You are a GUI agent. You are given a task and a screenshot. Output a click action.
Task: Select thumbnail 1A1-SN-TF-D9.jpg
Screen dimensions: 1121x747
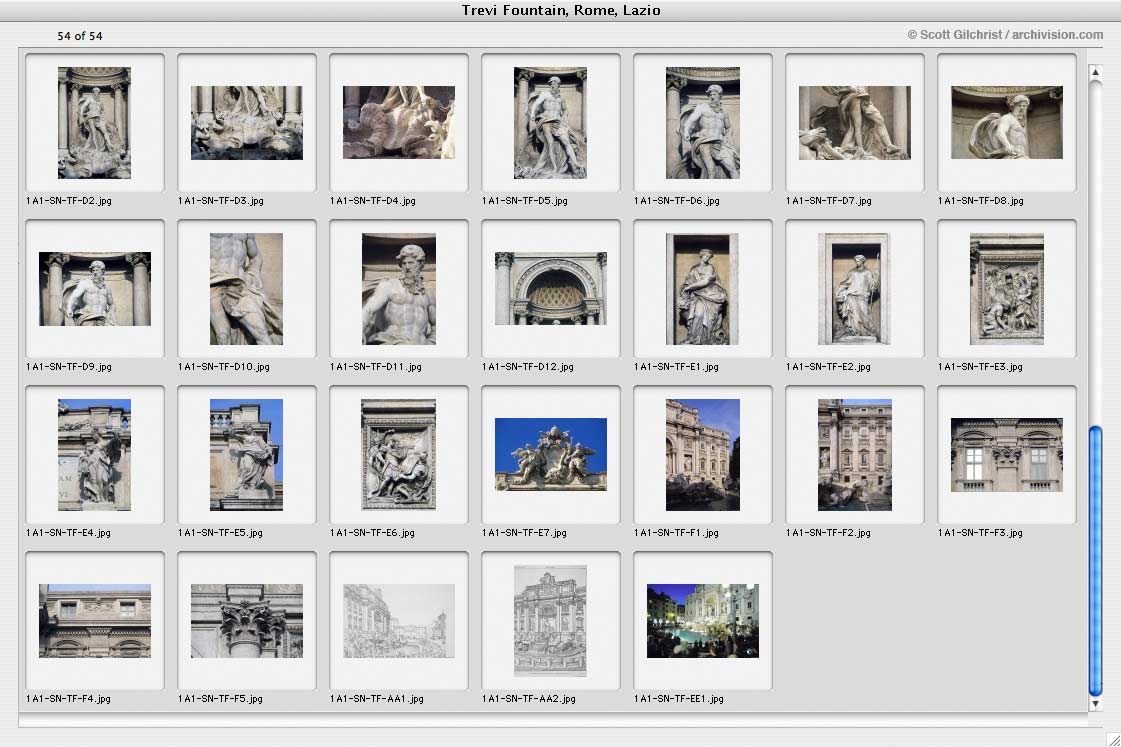click(94, 289)
